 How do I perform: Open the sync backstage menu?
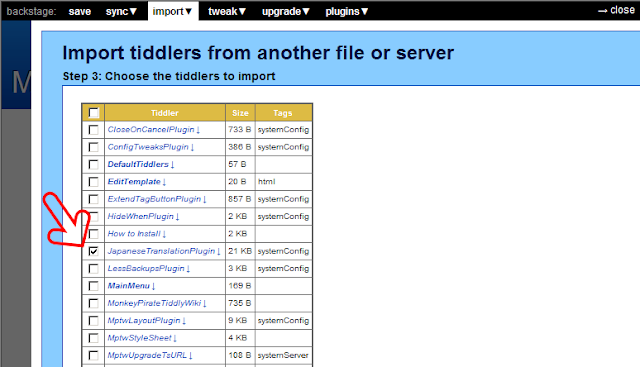tap(121, 11)
